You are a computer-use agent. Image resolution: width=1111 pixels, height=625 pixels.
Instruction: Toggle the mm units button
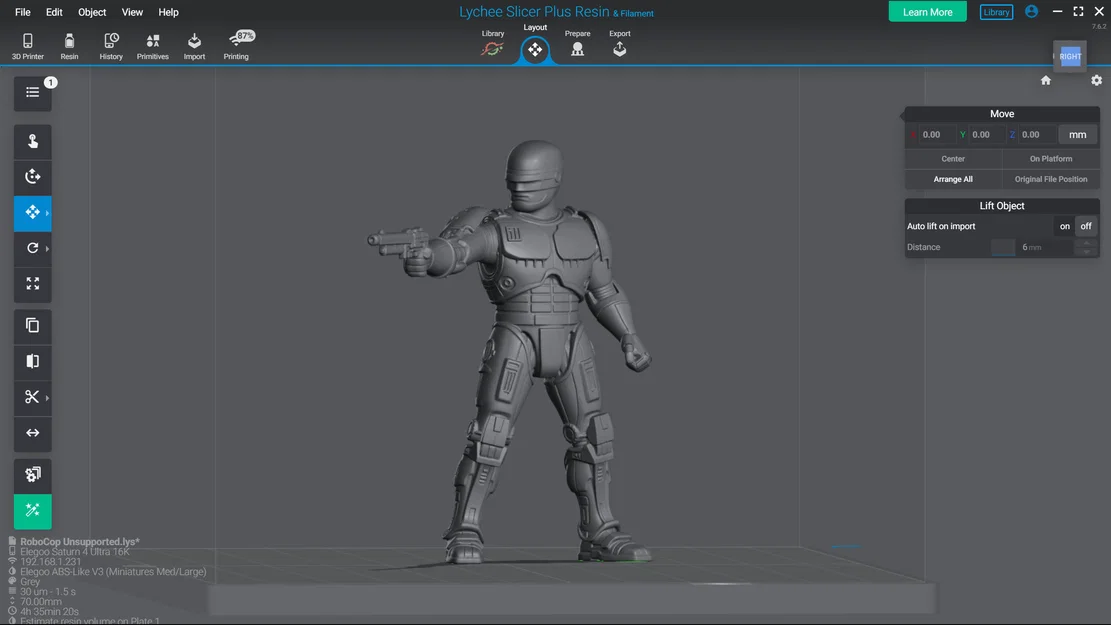coord(1078,135)
